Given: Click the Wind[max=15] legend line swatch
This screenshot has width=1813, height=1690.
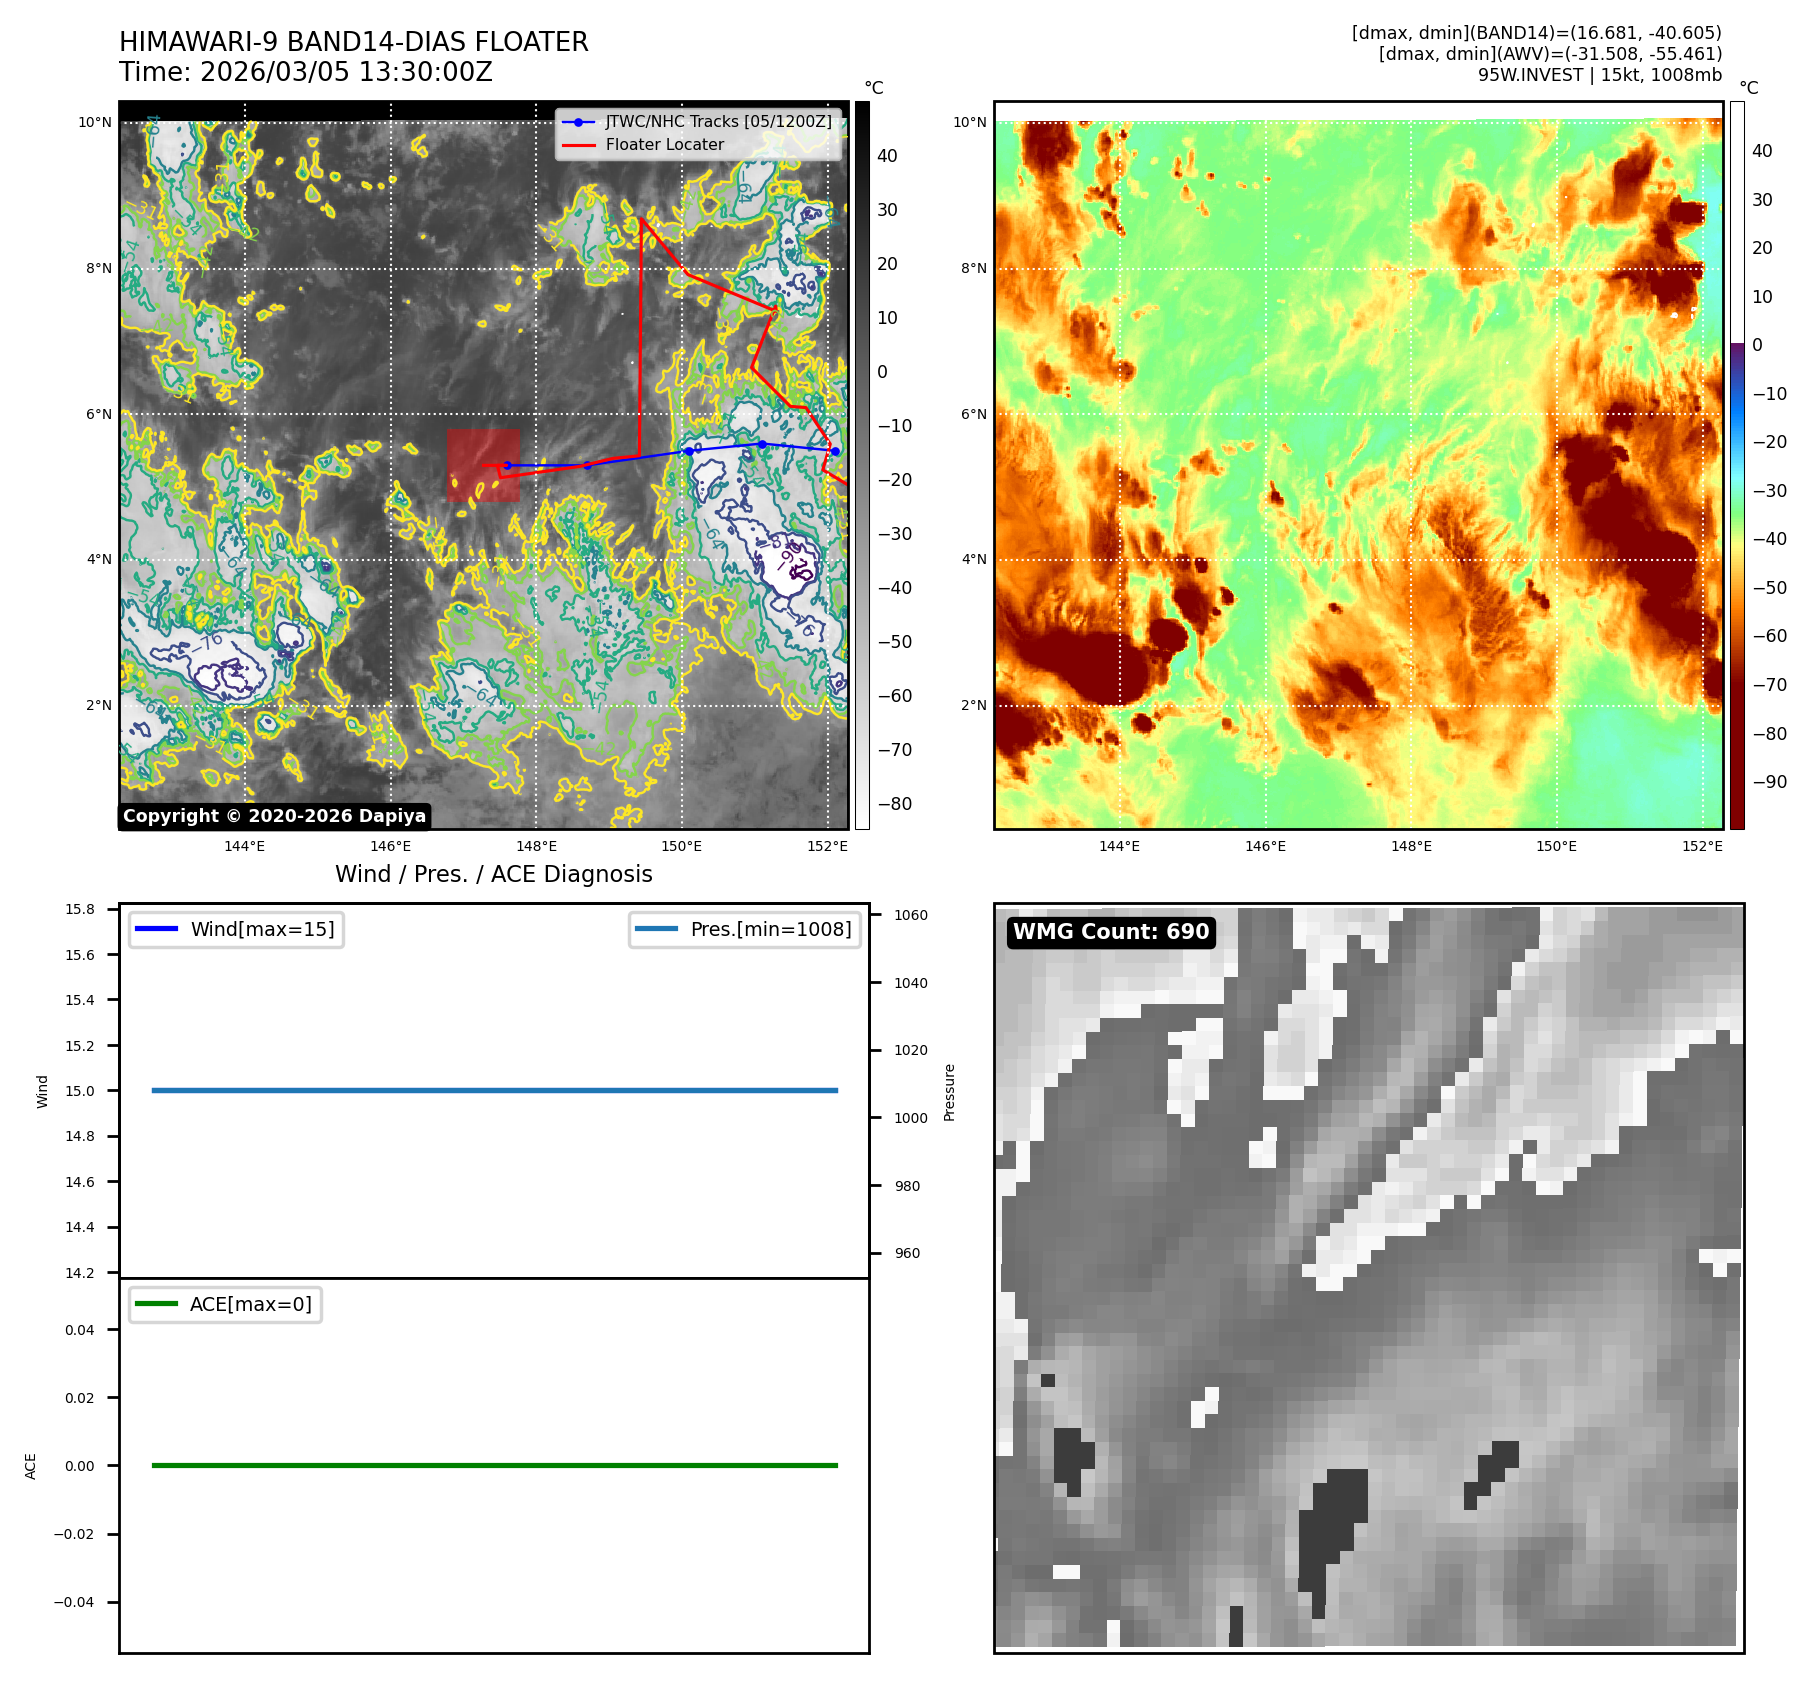Looking at the screenshot, I should [x=156, y=929].
